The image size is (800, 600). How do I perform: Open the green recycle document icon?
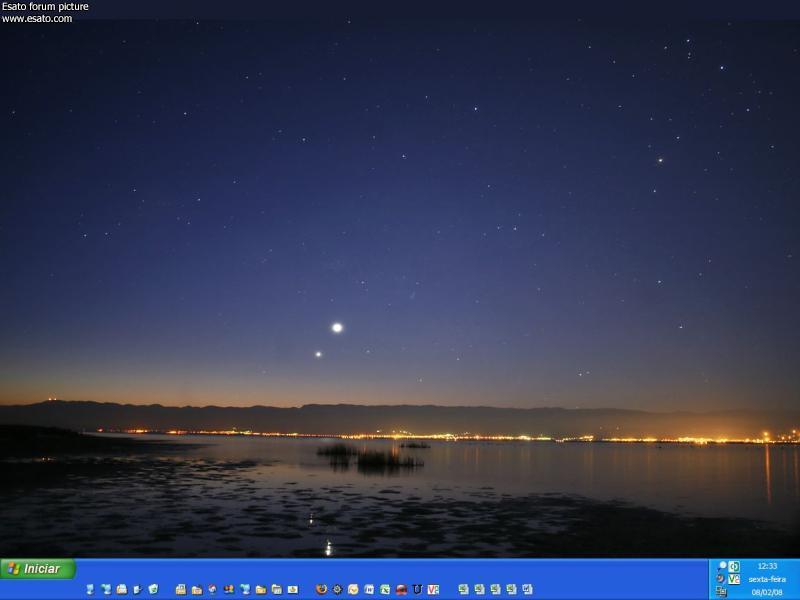tap(153, 589)
